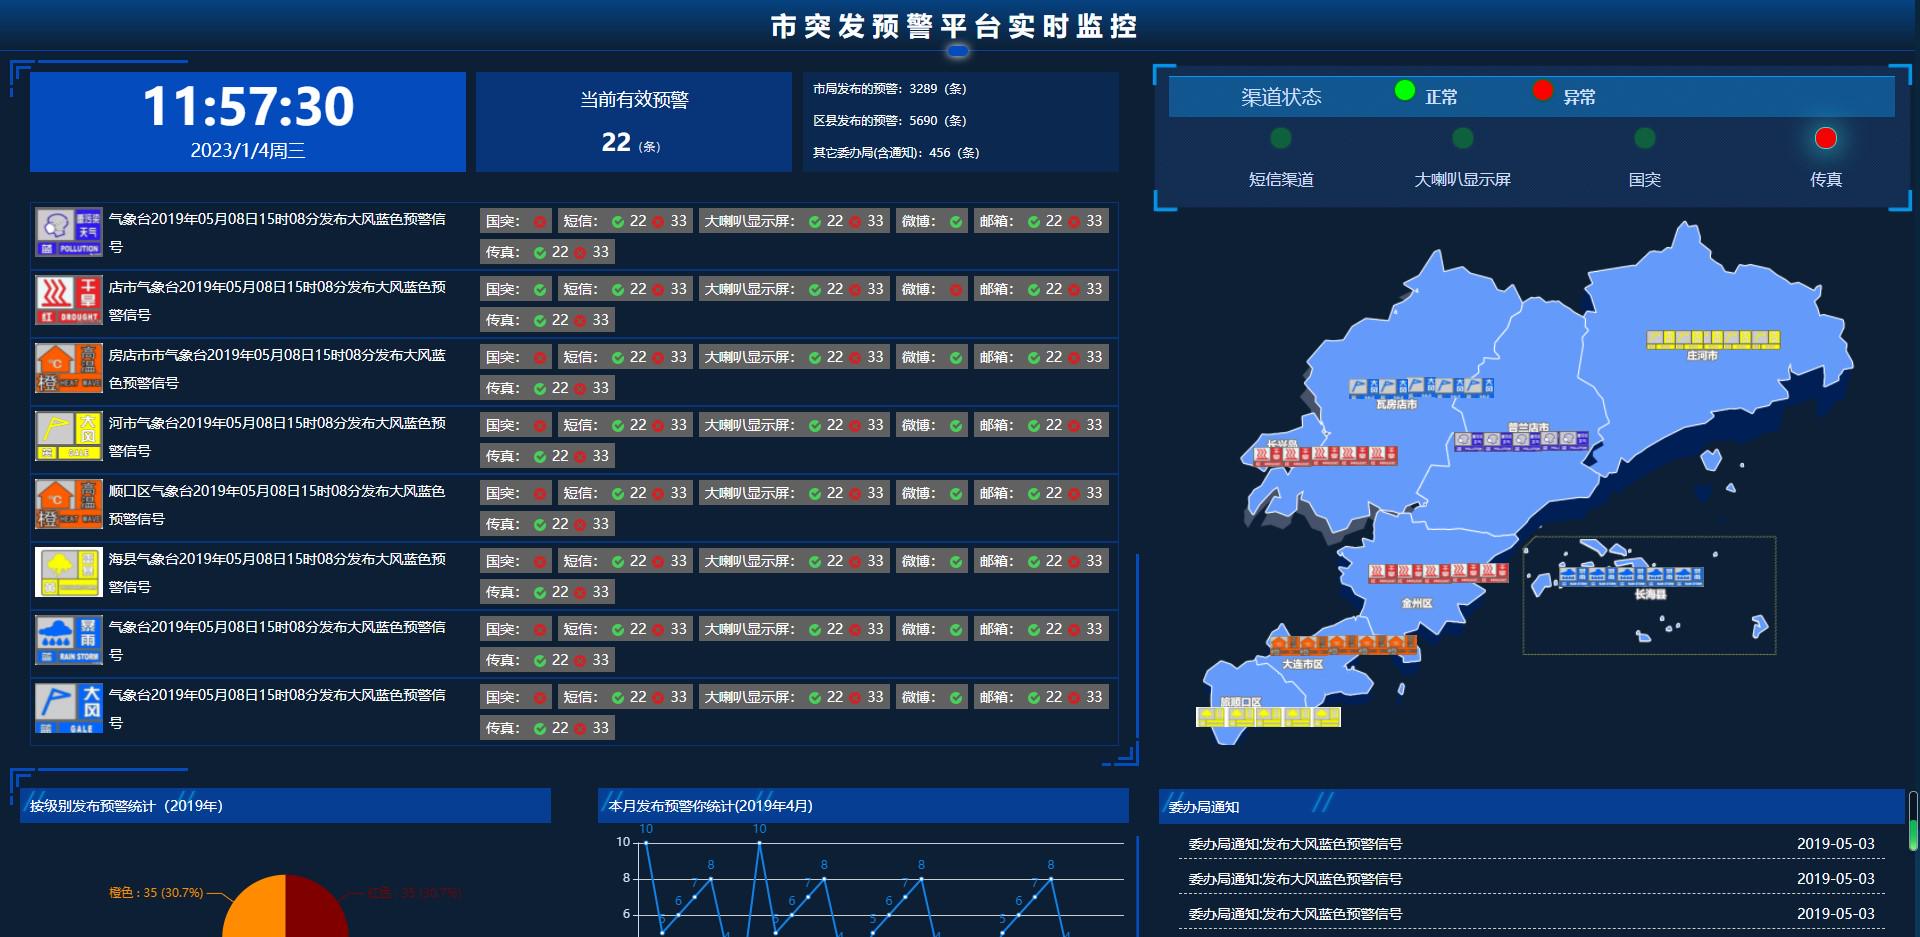Click the yellow gale warning icon
This screenshot has height=937, width=1920.
(69, 436)
